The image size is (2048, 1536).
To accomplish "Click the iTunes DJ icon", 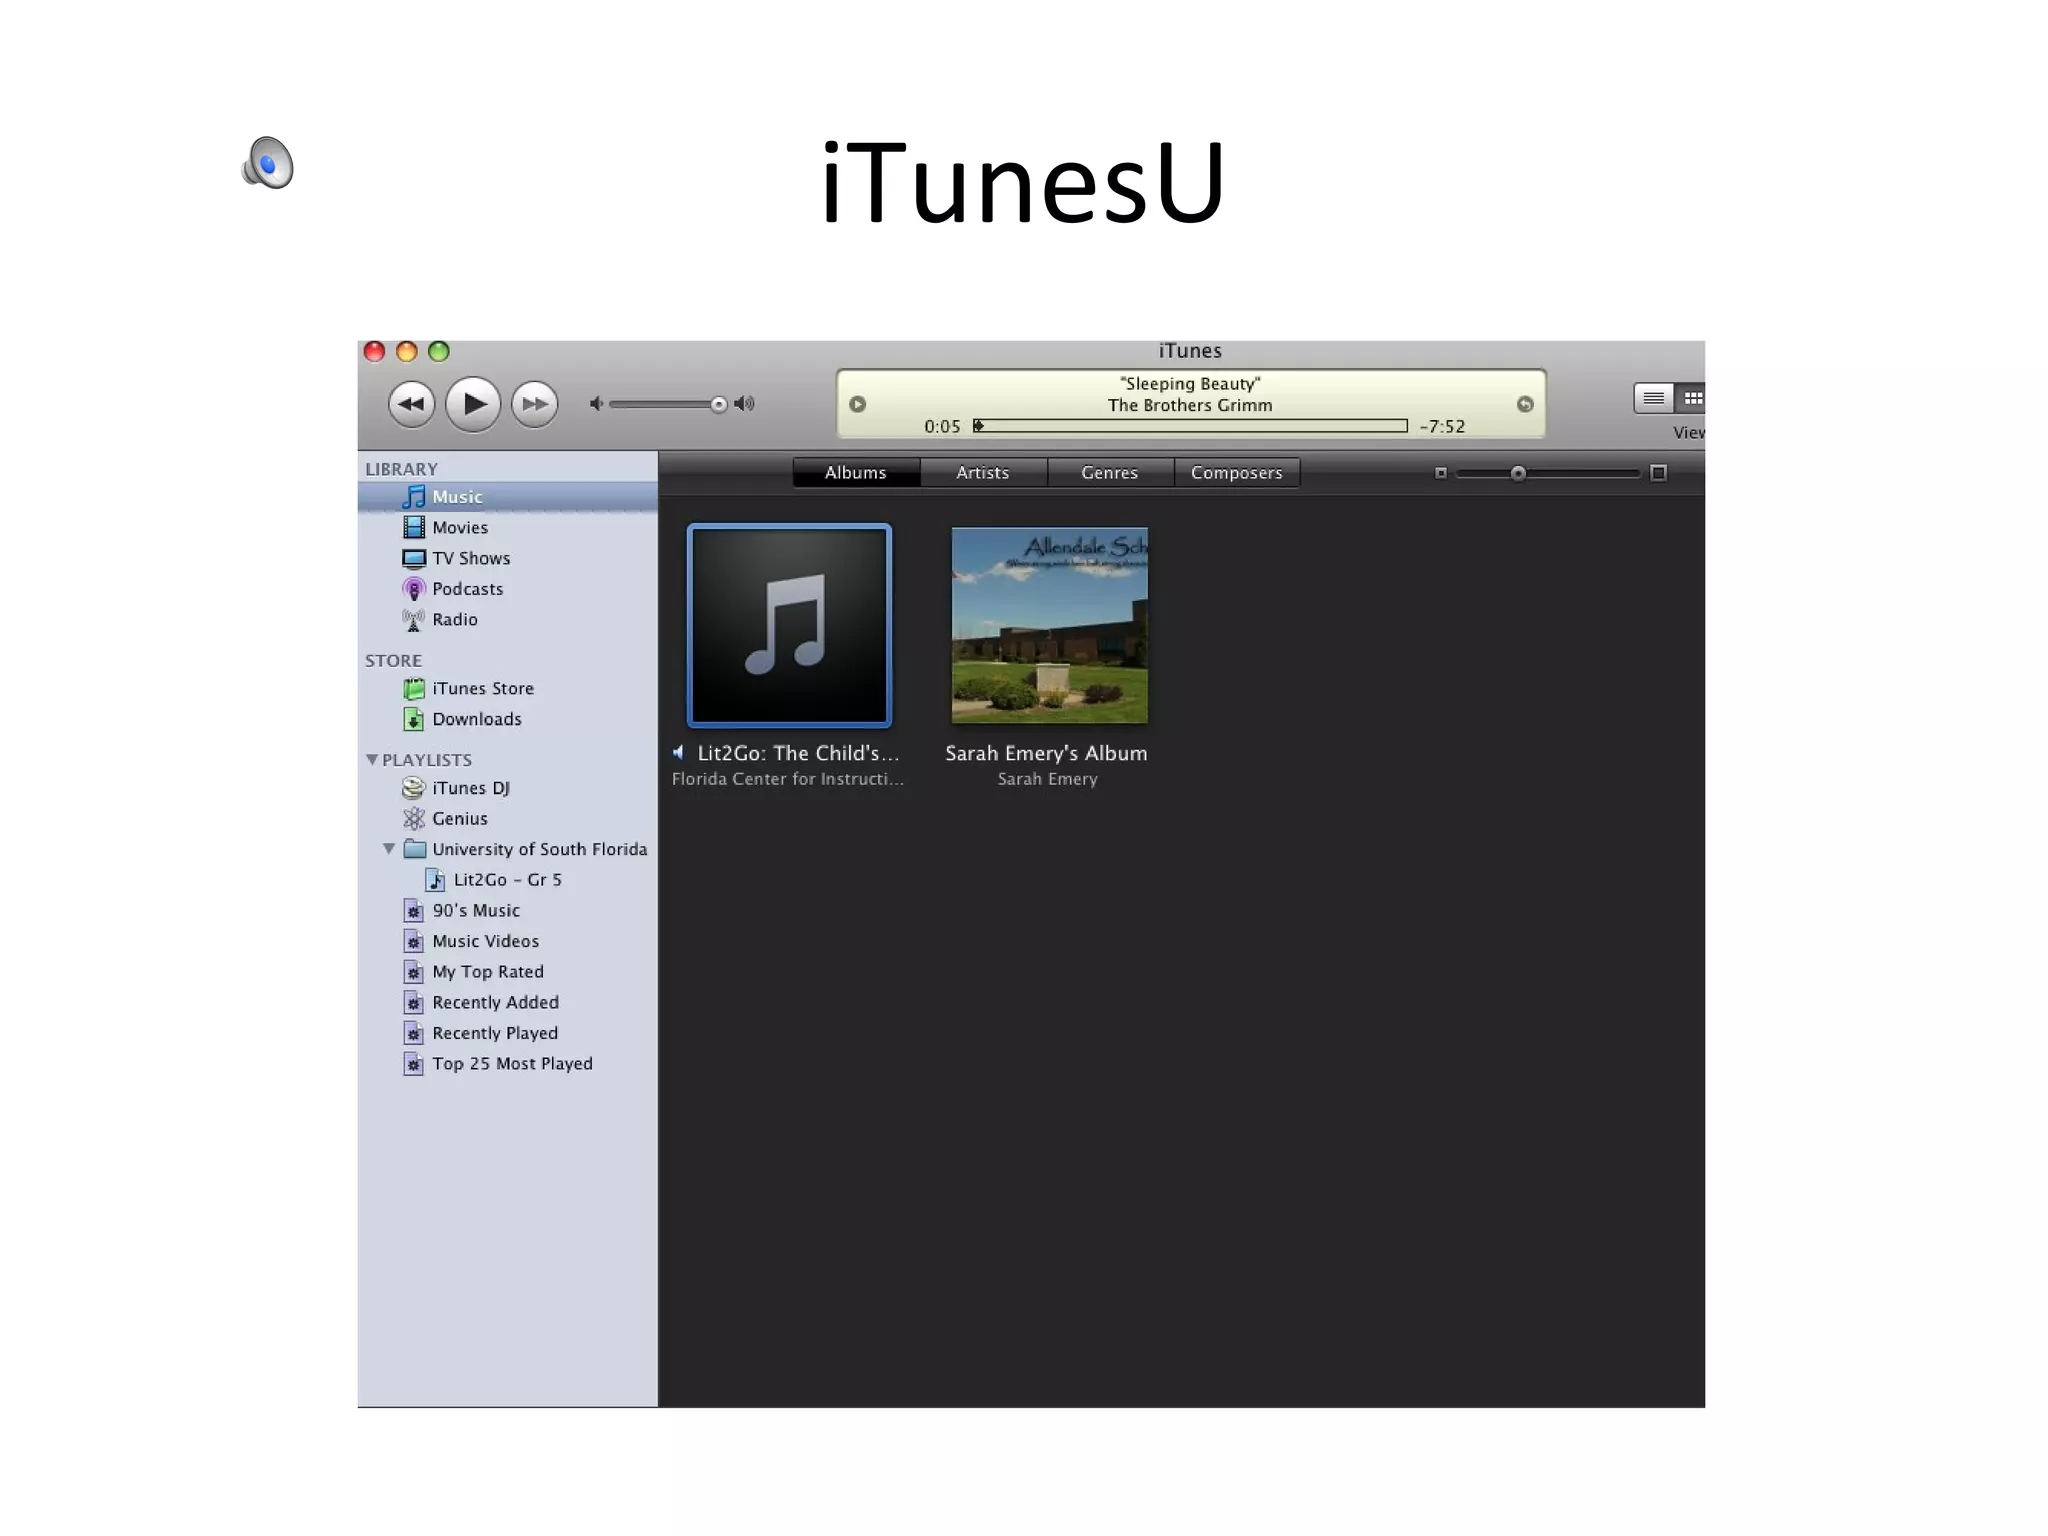I will coord(413,788).
